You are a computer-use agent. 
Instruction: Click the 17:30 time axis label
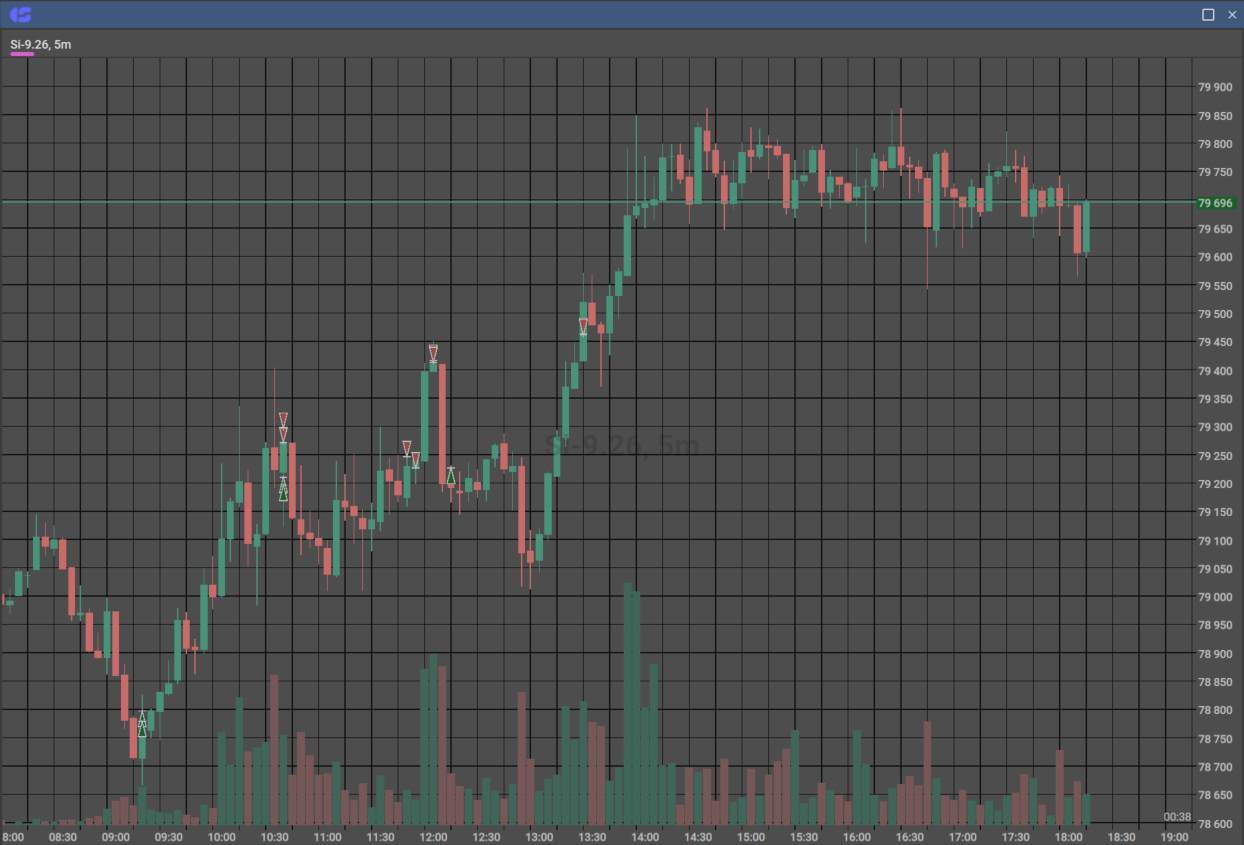[1016, 837]
